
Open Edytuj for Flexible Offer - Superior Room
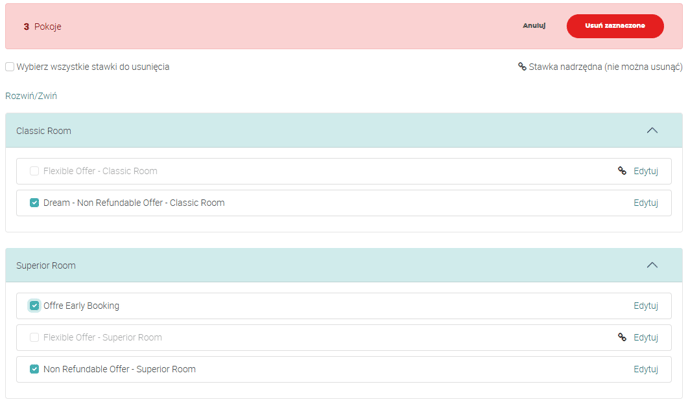646,337
